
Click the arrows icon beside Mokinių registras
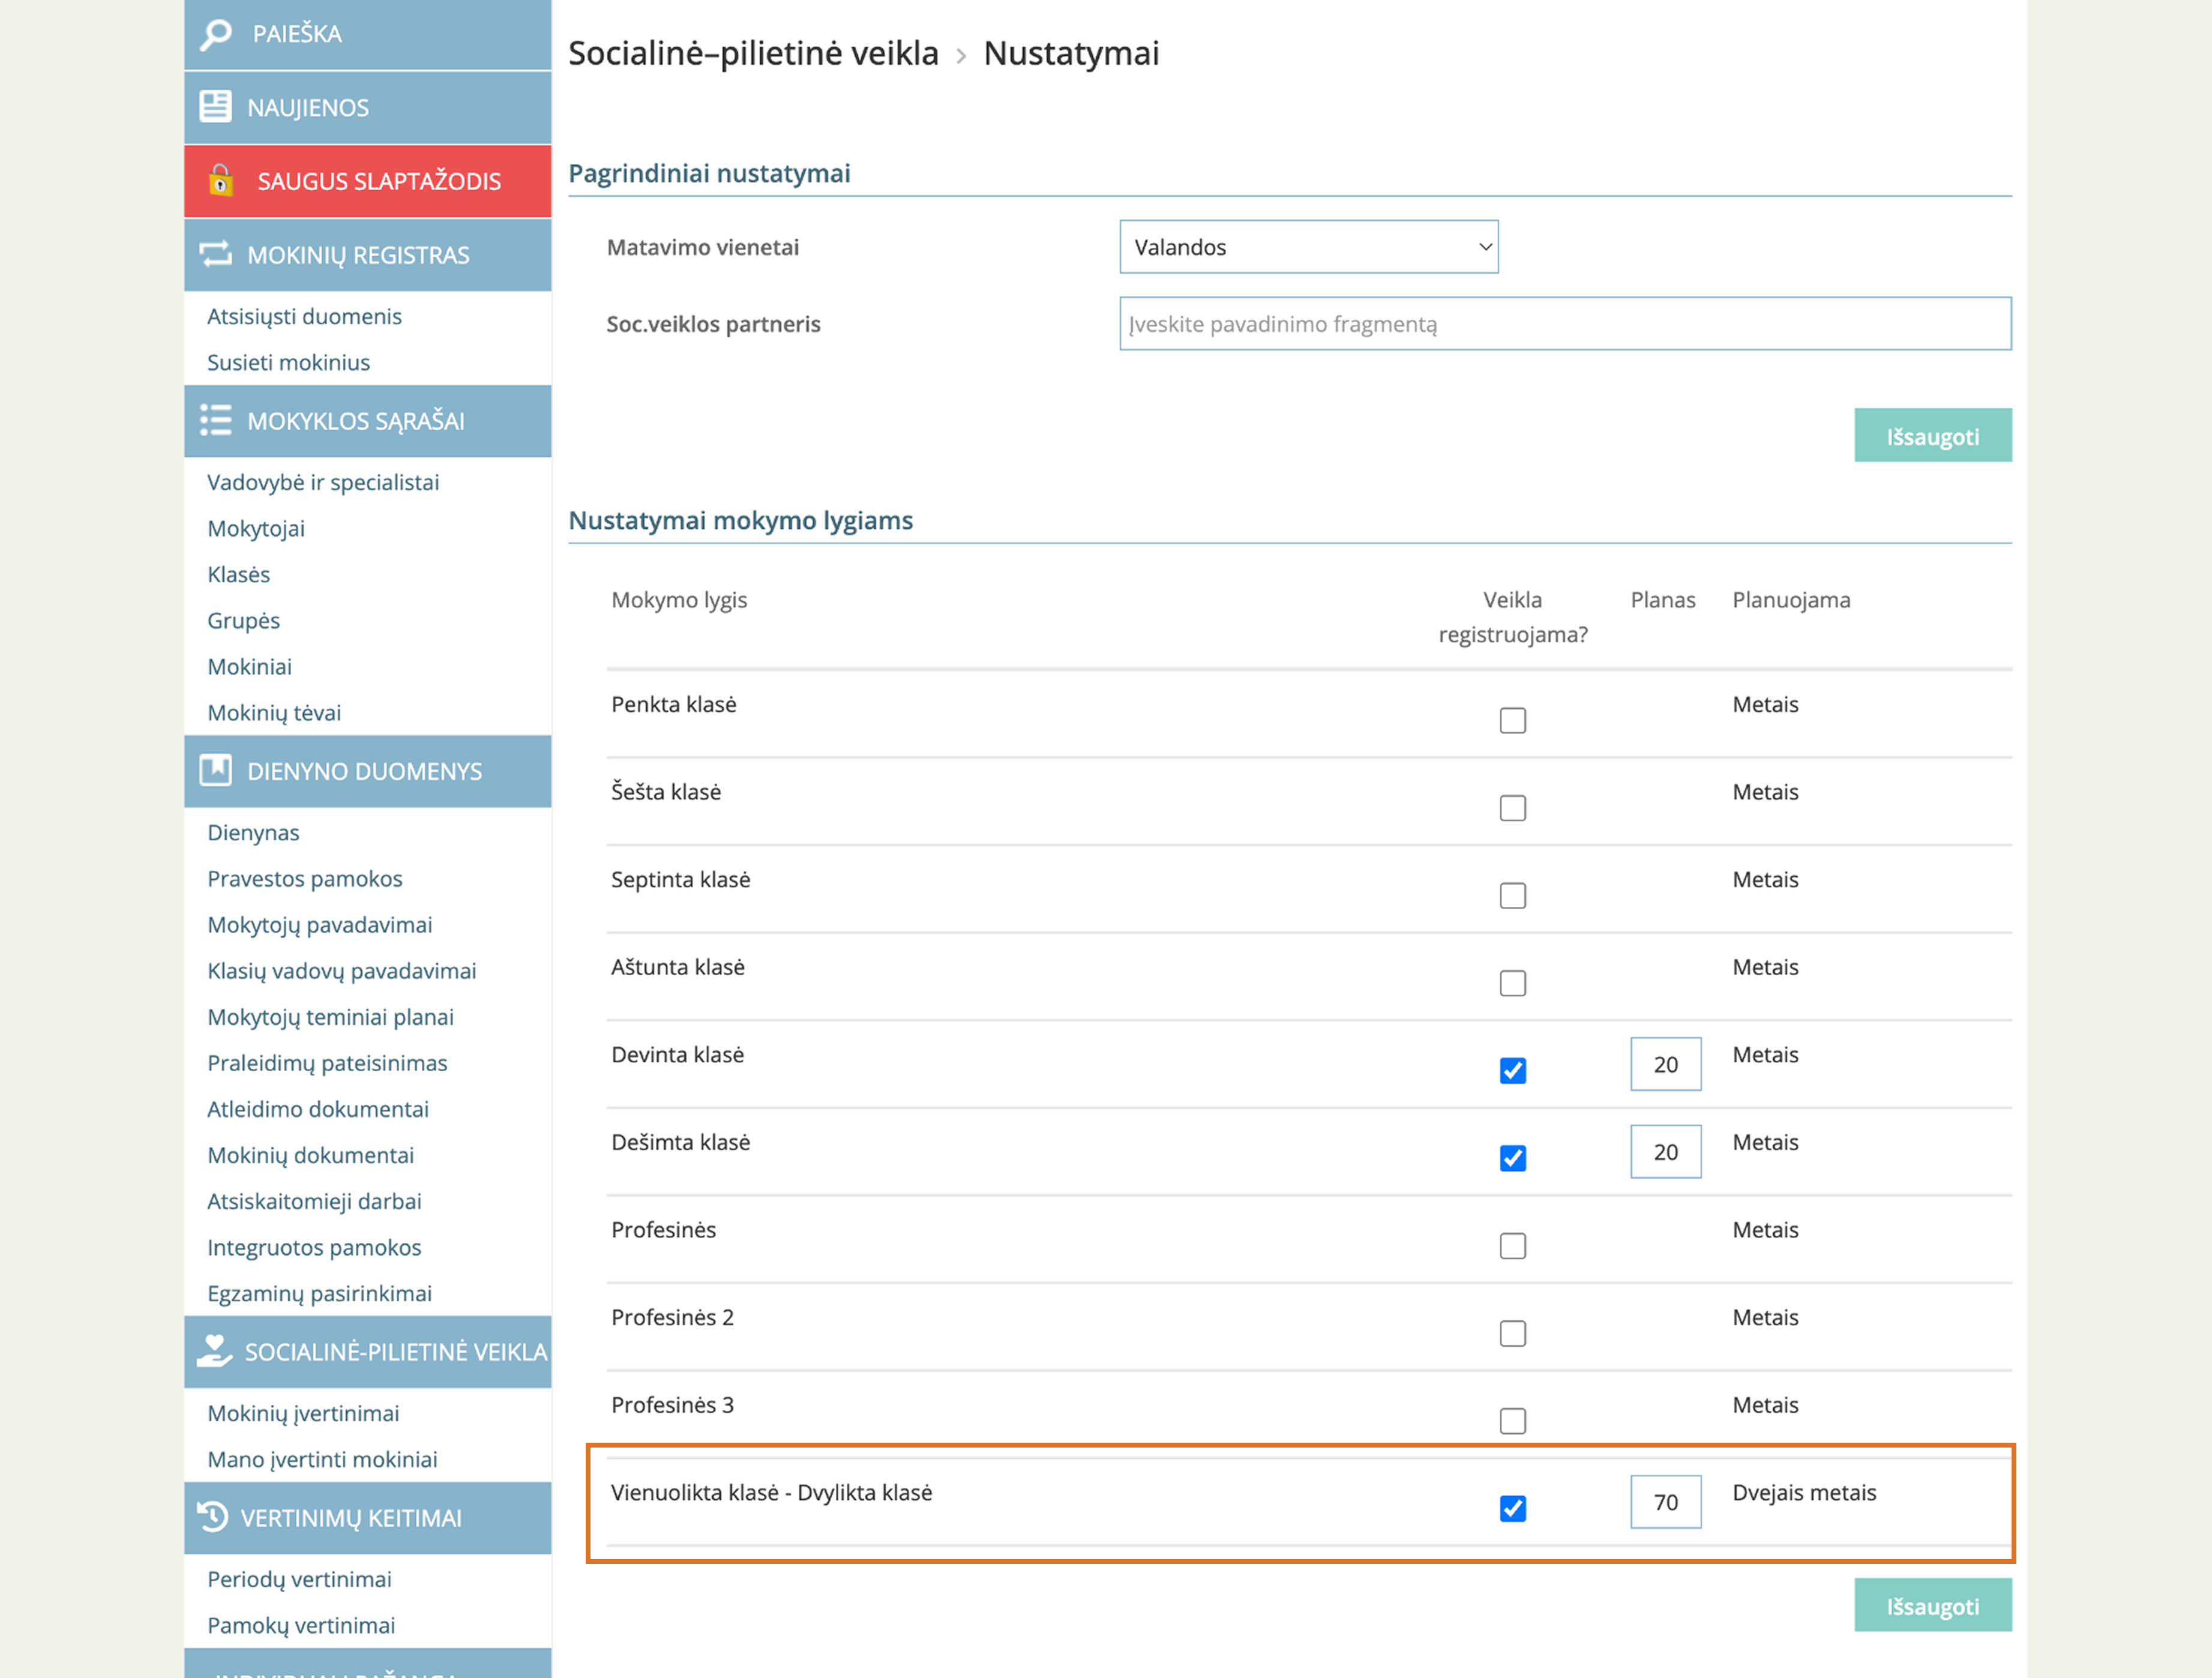(x=215, y=254)
